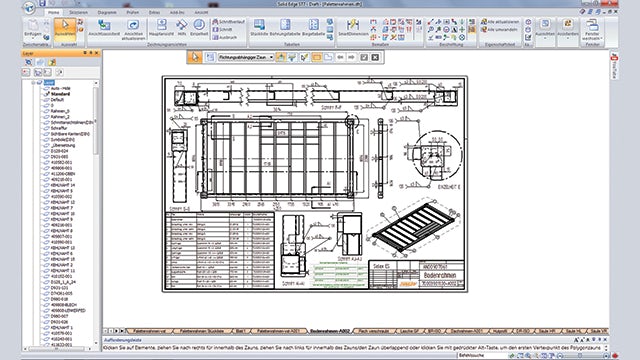640x360 pixels.
Task: Click the Schnittverlauf button
Action: pyautogui.click(x=229, y=22)
